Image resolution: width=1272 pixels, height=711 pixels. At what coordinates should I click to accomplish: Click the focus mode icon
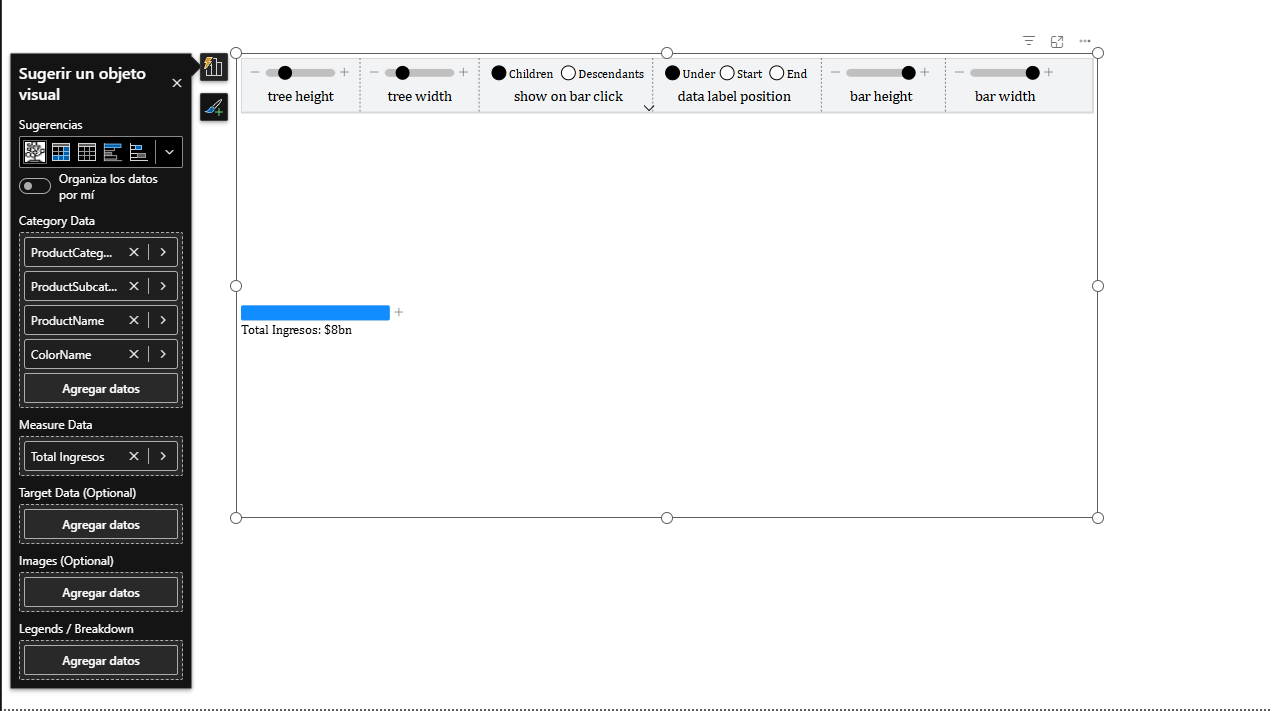1057,41
